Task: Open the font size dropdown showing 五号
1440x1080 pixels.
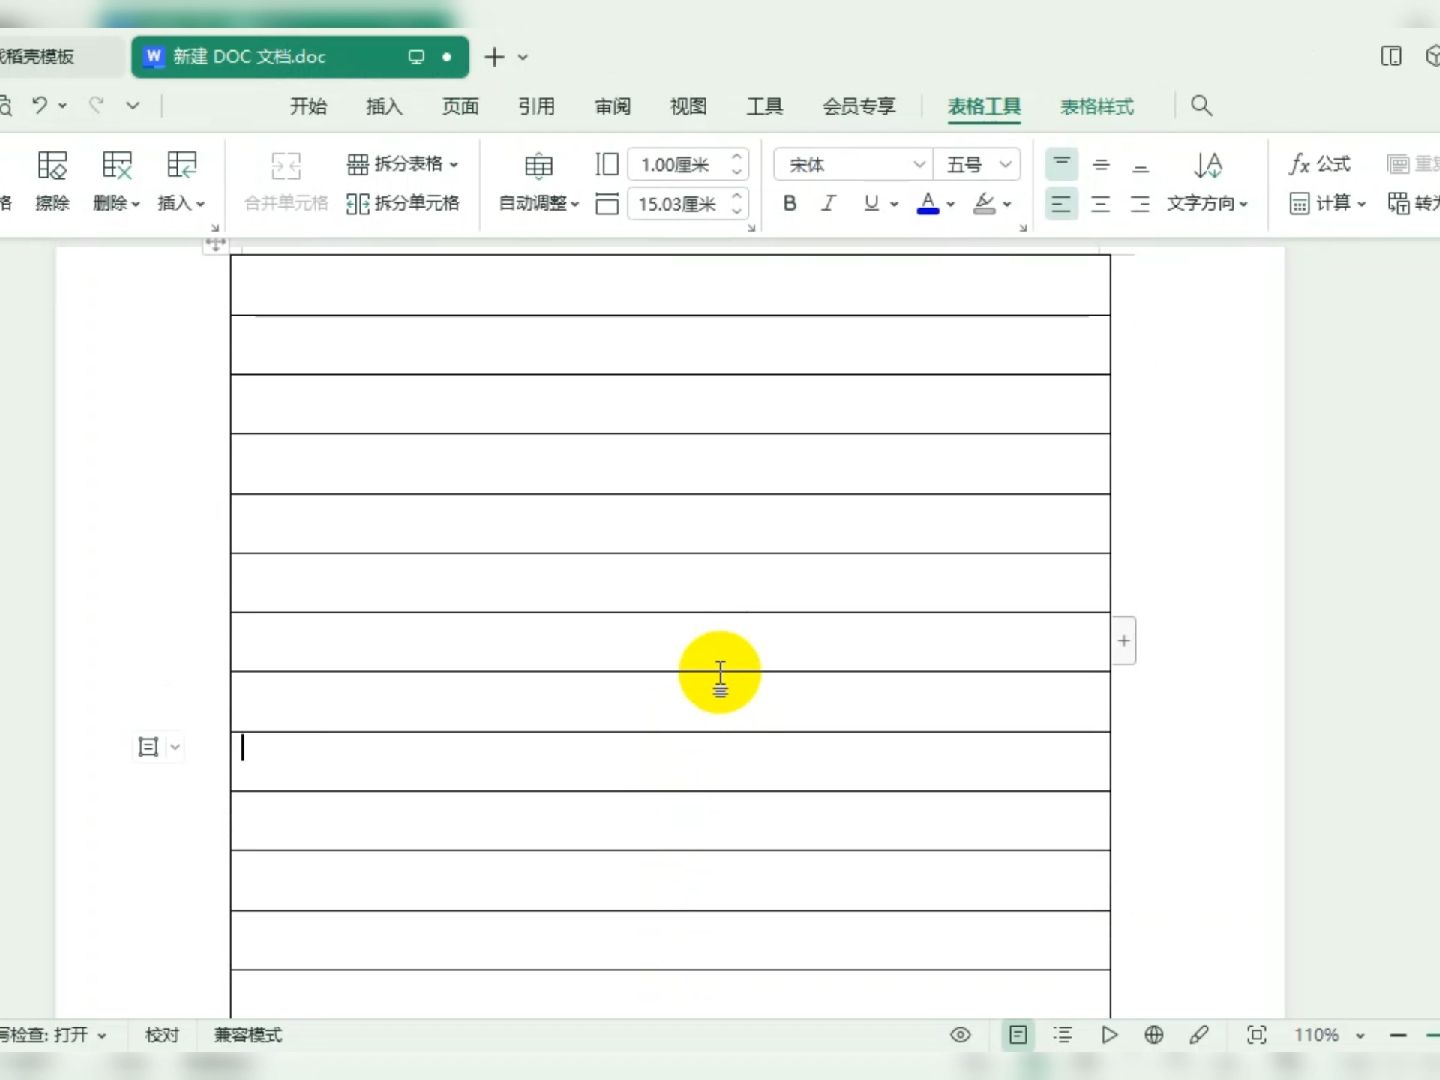Action: pyautogui.click(x=977, y=164)
